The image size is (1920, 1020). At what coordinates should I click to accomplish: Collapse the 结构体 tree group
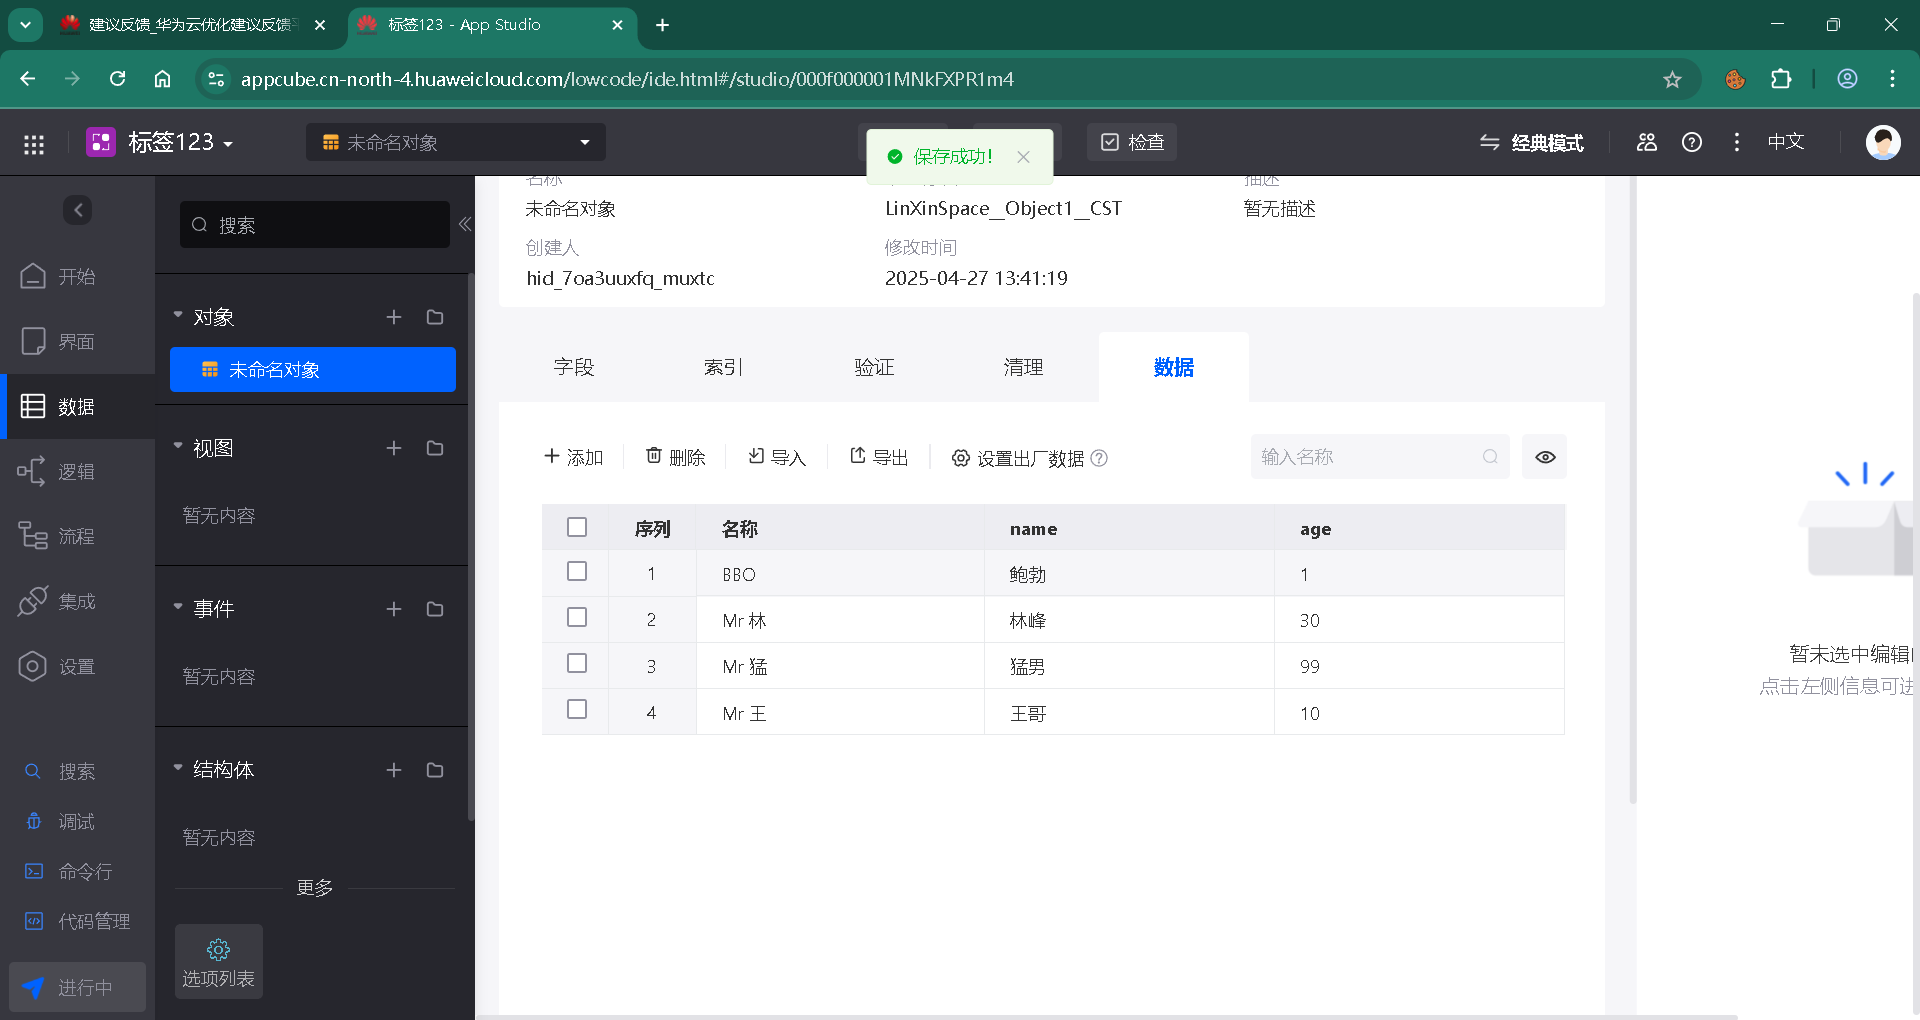(x=178, y=769)
